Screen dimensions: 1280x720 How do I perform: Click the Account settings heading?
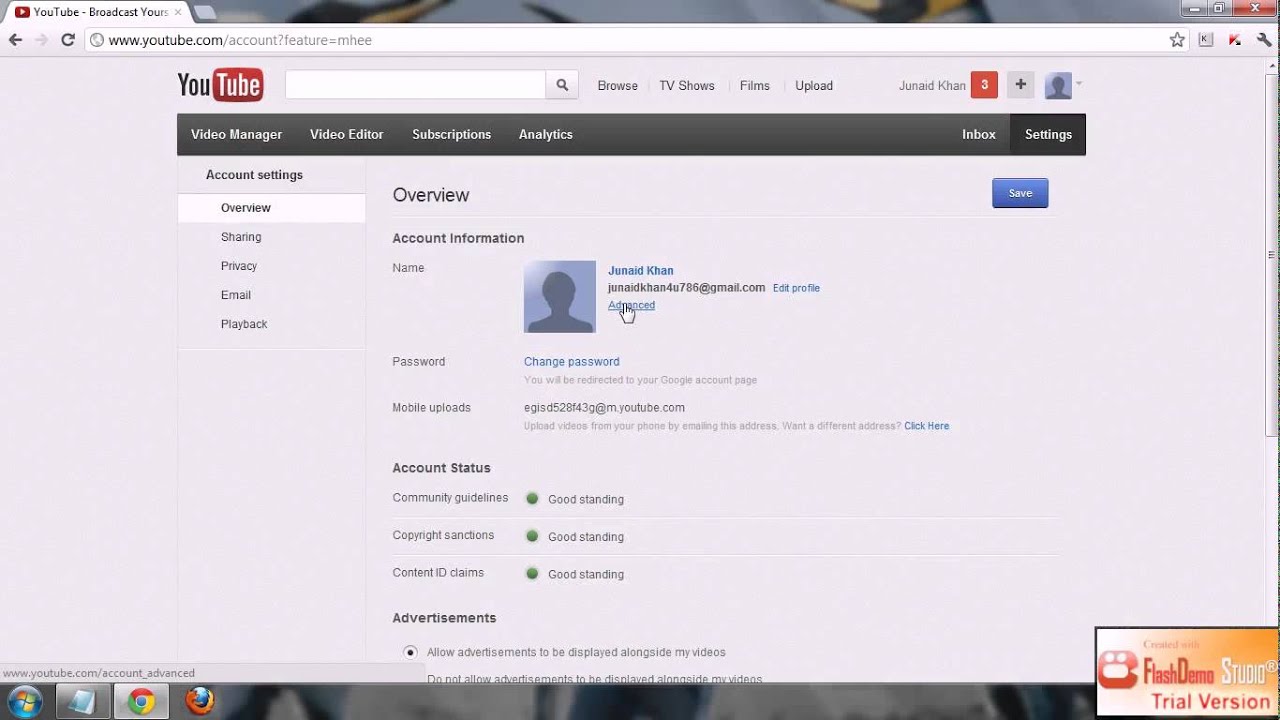254,175
